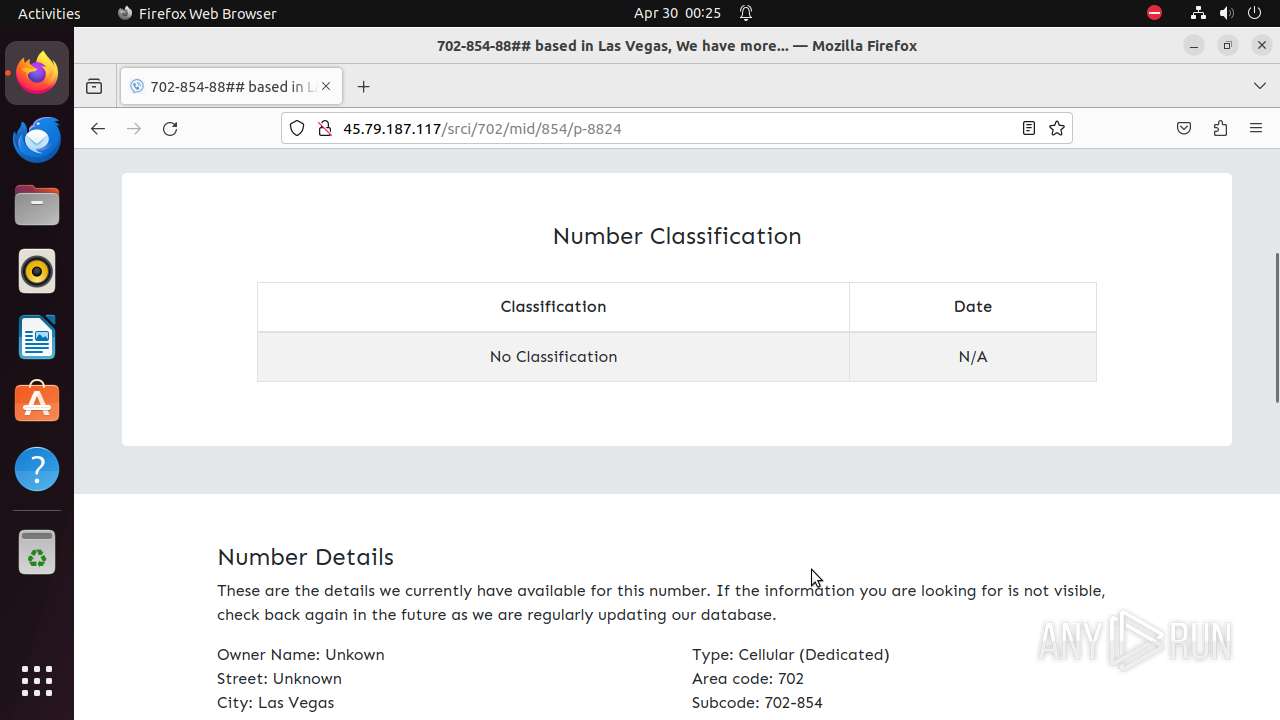The image size is (1280, 720).
Task: Click Street: Unknown text
Action: point(279,679)
